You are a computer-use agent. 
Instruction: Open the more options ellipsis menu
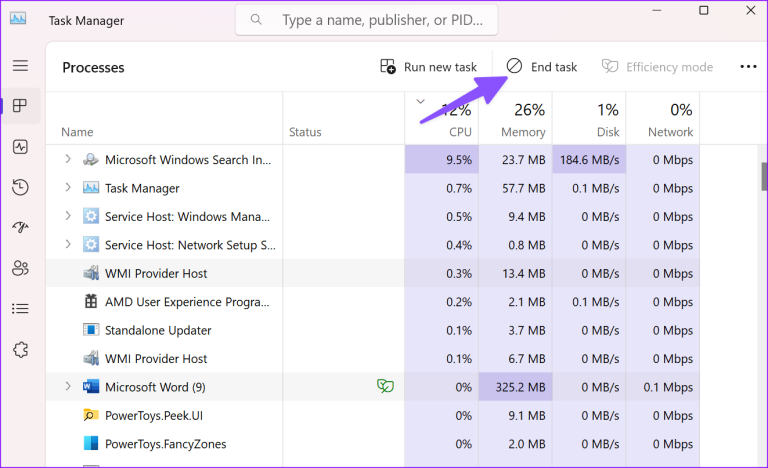click(748, 67)
